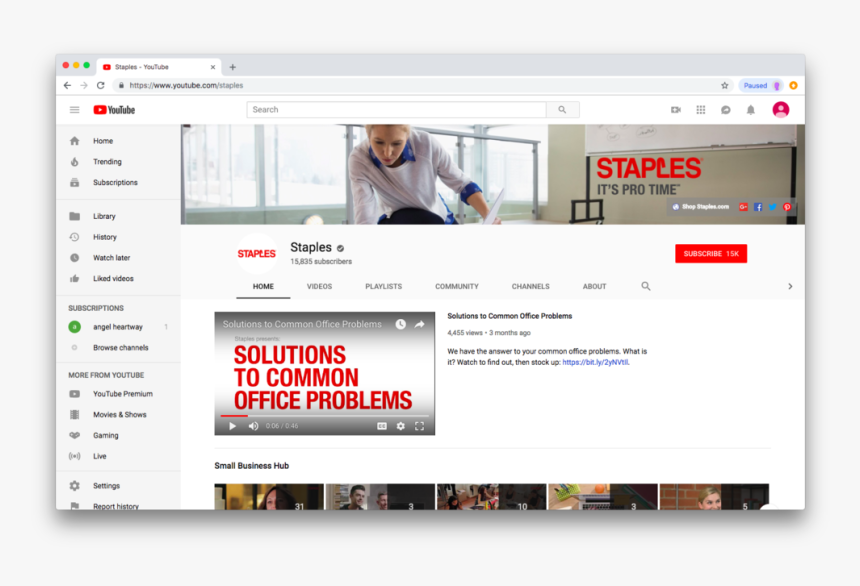The width and height of the screenshot is (860, 586).
Task: Click the Twitter icon on the banner
Action: tap(772, 207)
